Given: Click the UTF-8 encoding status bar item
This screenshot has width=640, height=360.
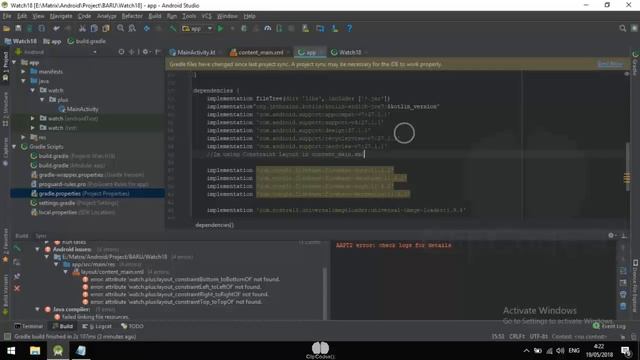Looking at the screenshot, I should [x=539, y=336].
